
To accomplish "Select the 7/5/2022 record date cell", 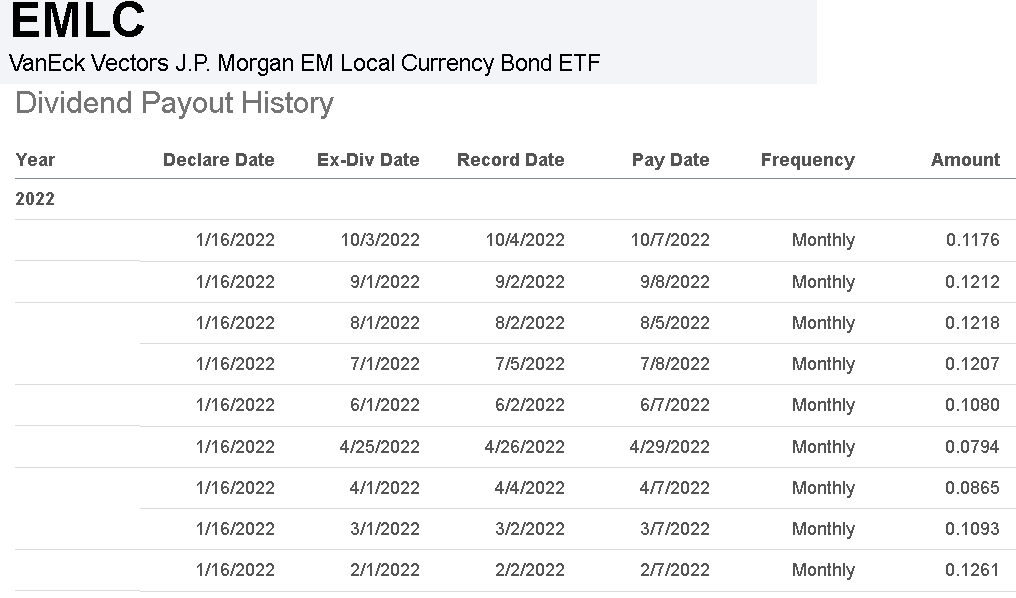I will click(530, 364).
